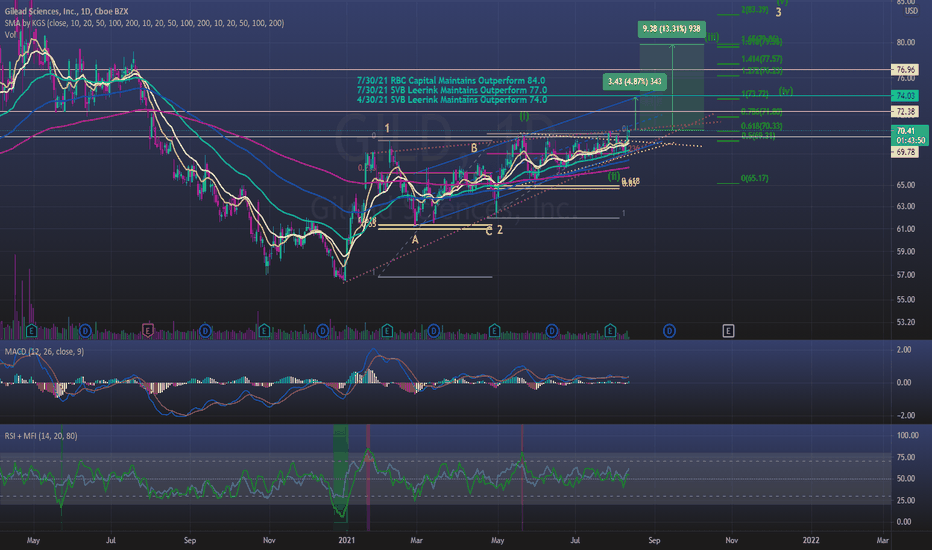Click the 100.00 tick on the RSI axis

click(x=907, y=435)
